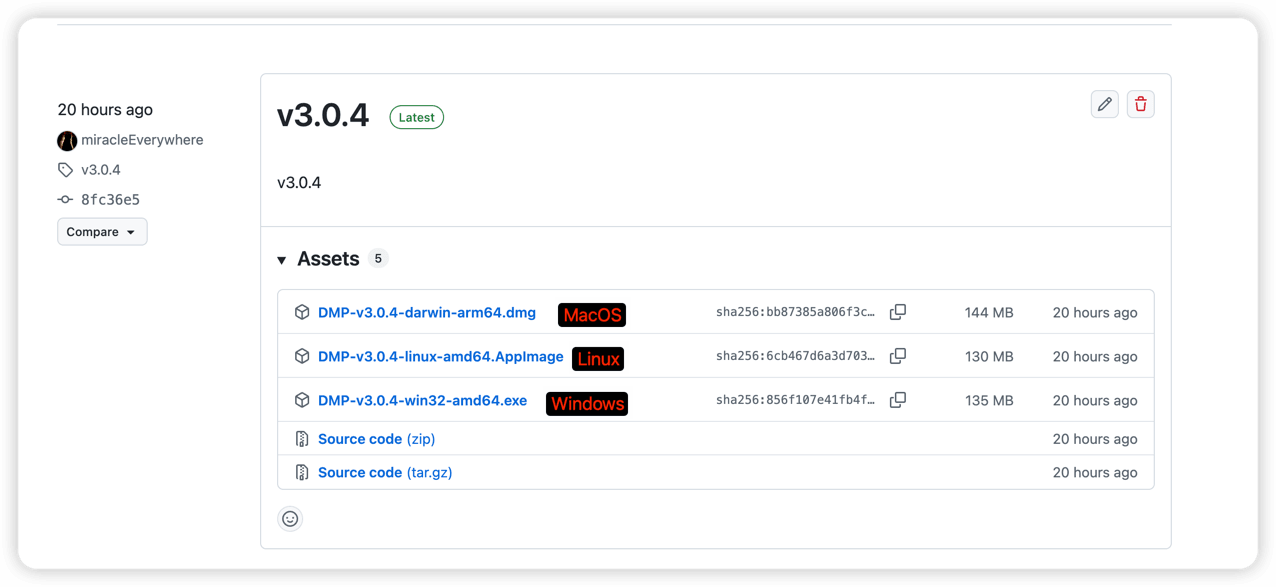Copy sha256 hash for win32 exe
The image size is (1276, 587).
tap(898, 400)
